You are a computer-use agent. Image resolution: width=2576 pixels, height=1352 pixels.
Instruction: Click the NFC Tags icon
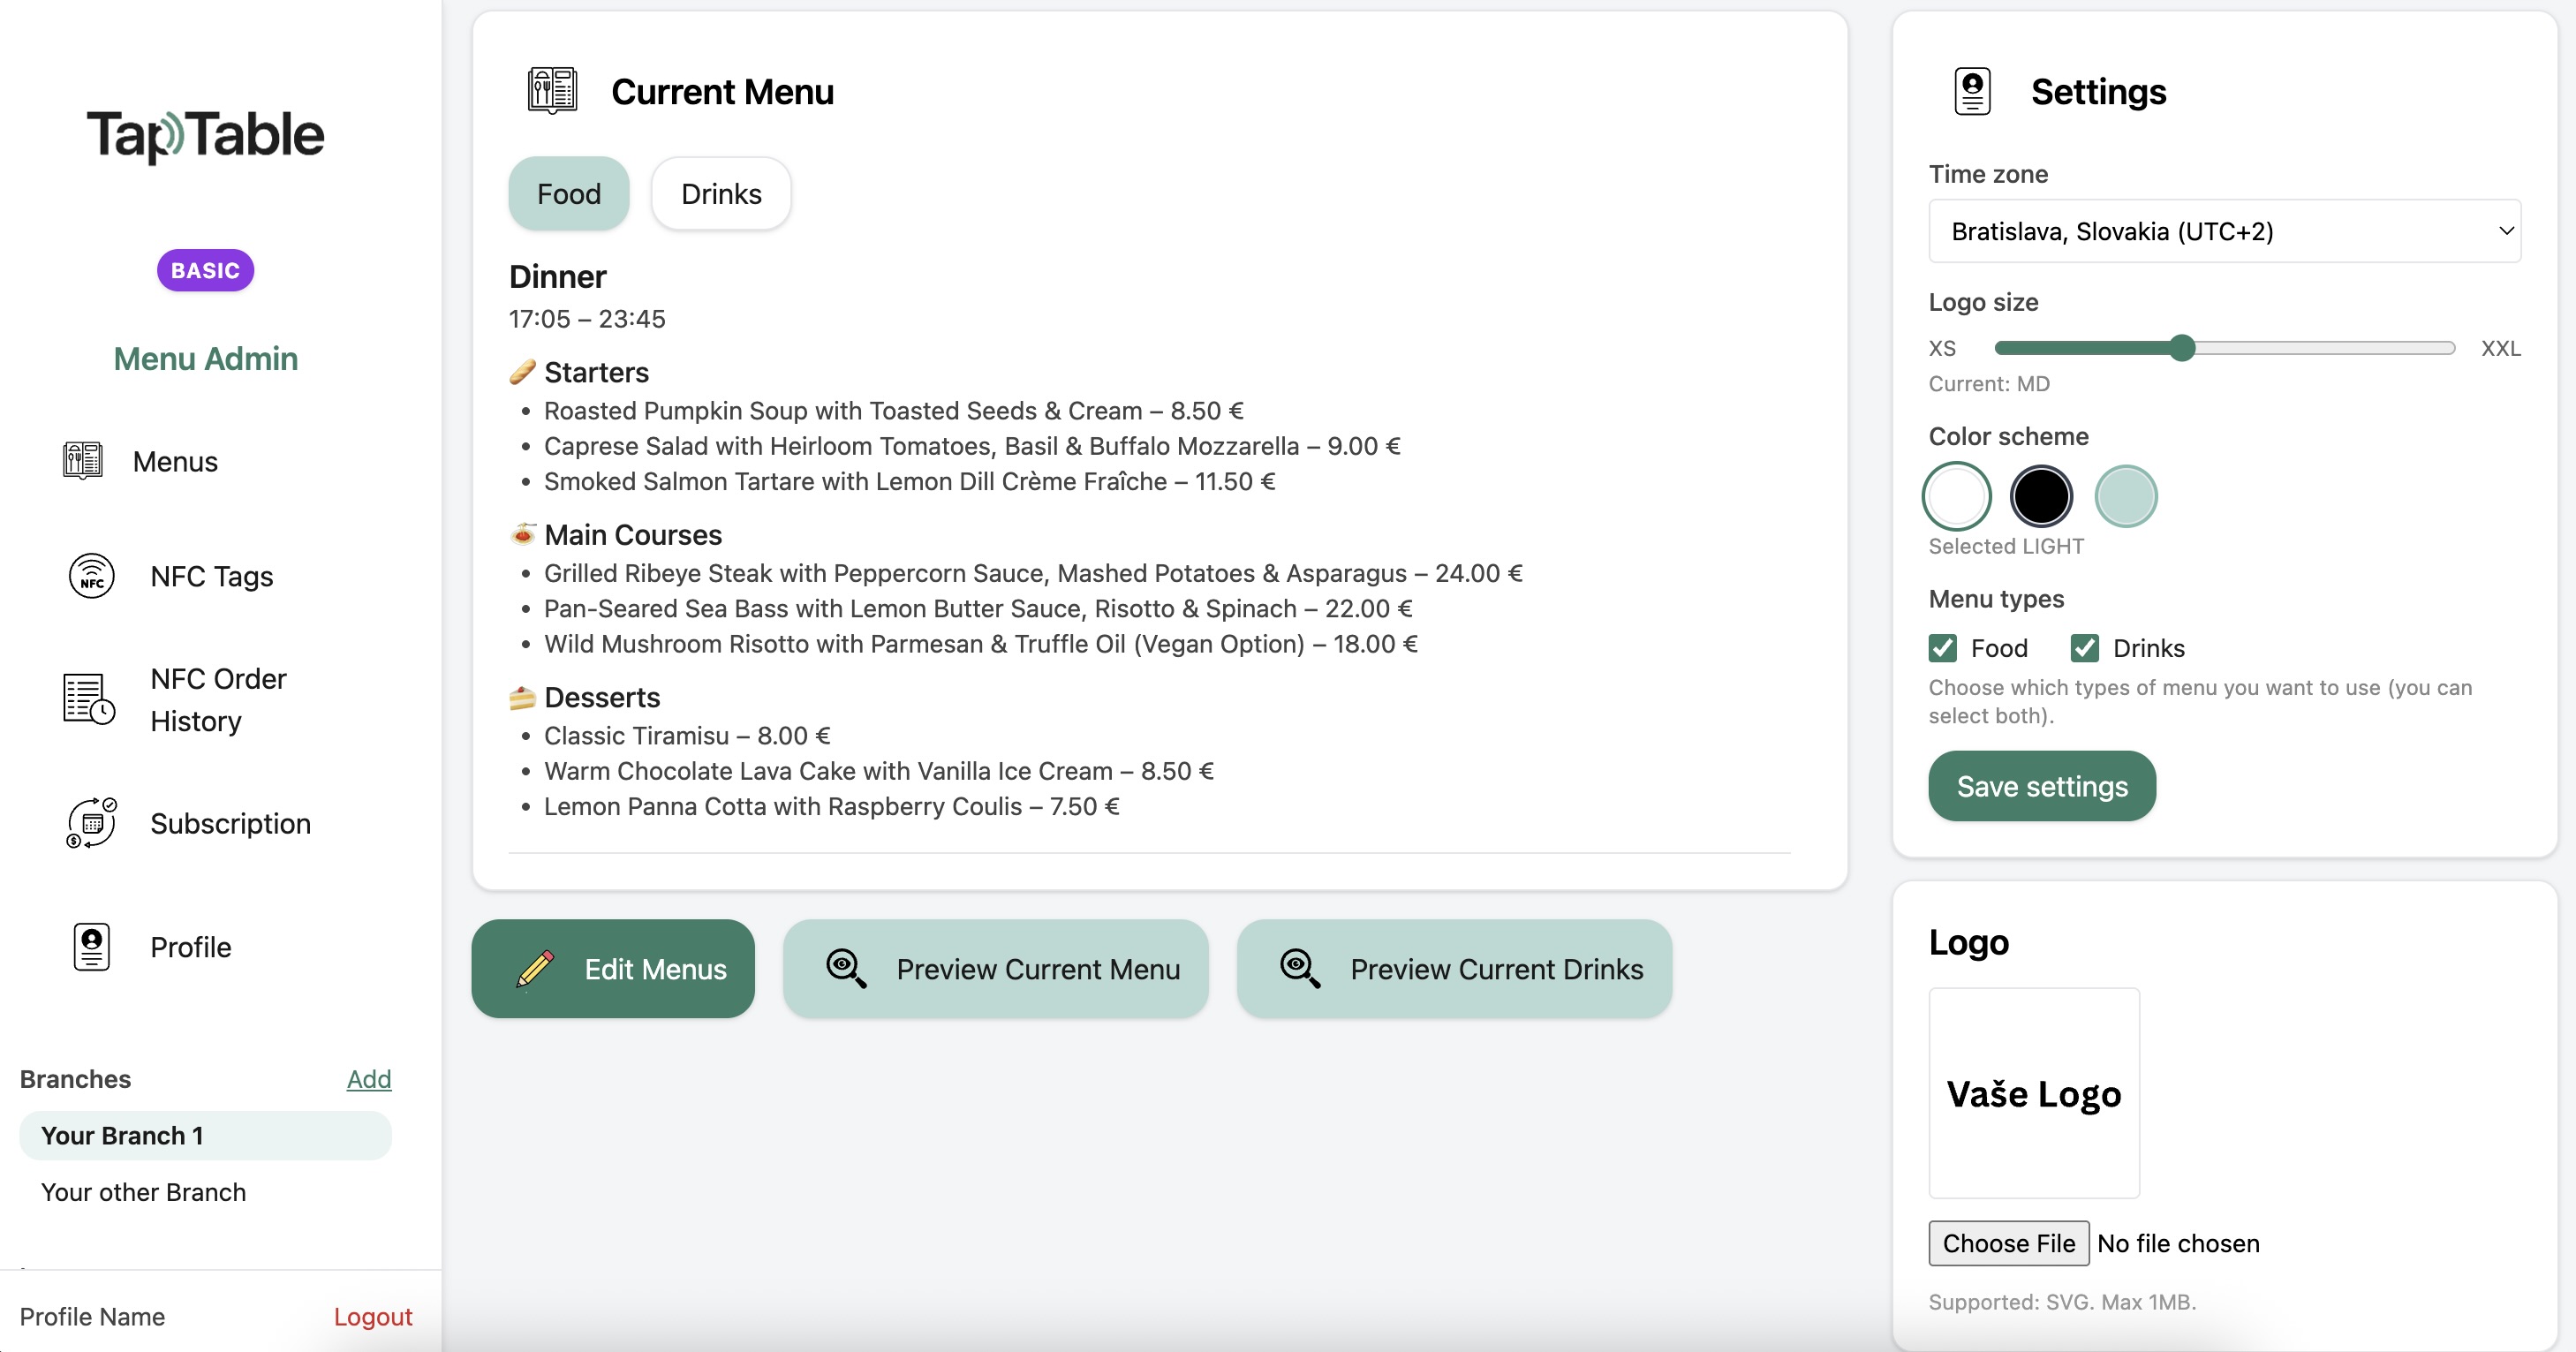tap(91, 576)
